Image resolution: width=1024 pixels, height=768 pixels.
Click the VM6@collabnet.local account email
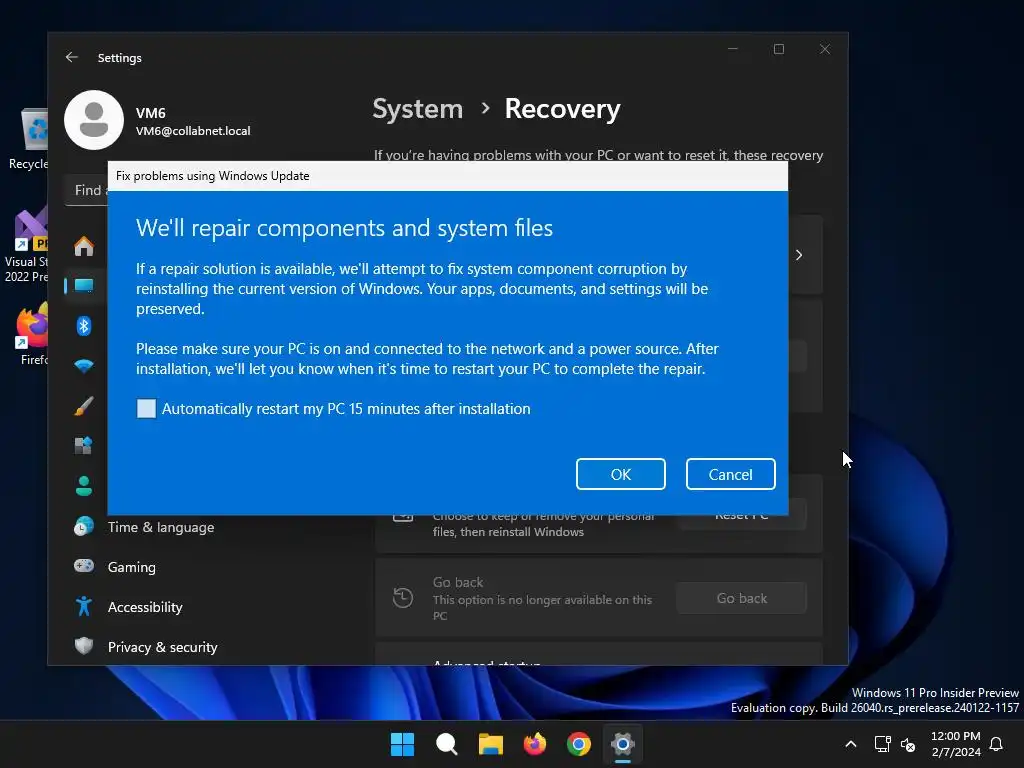coord(193,131)
